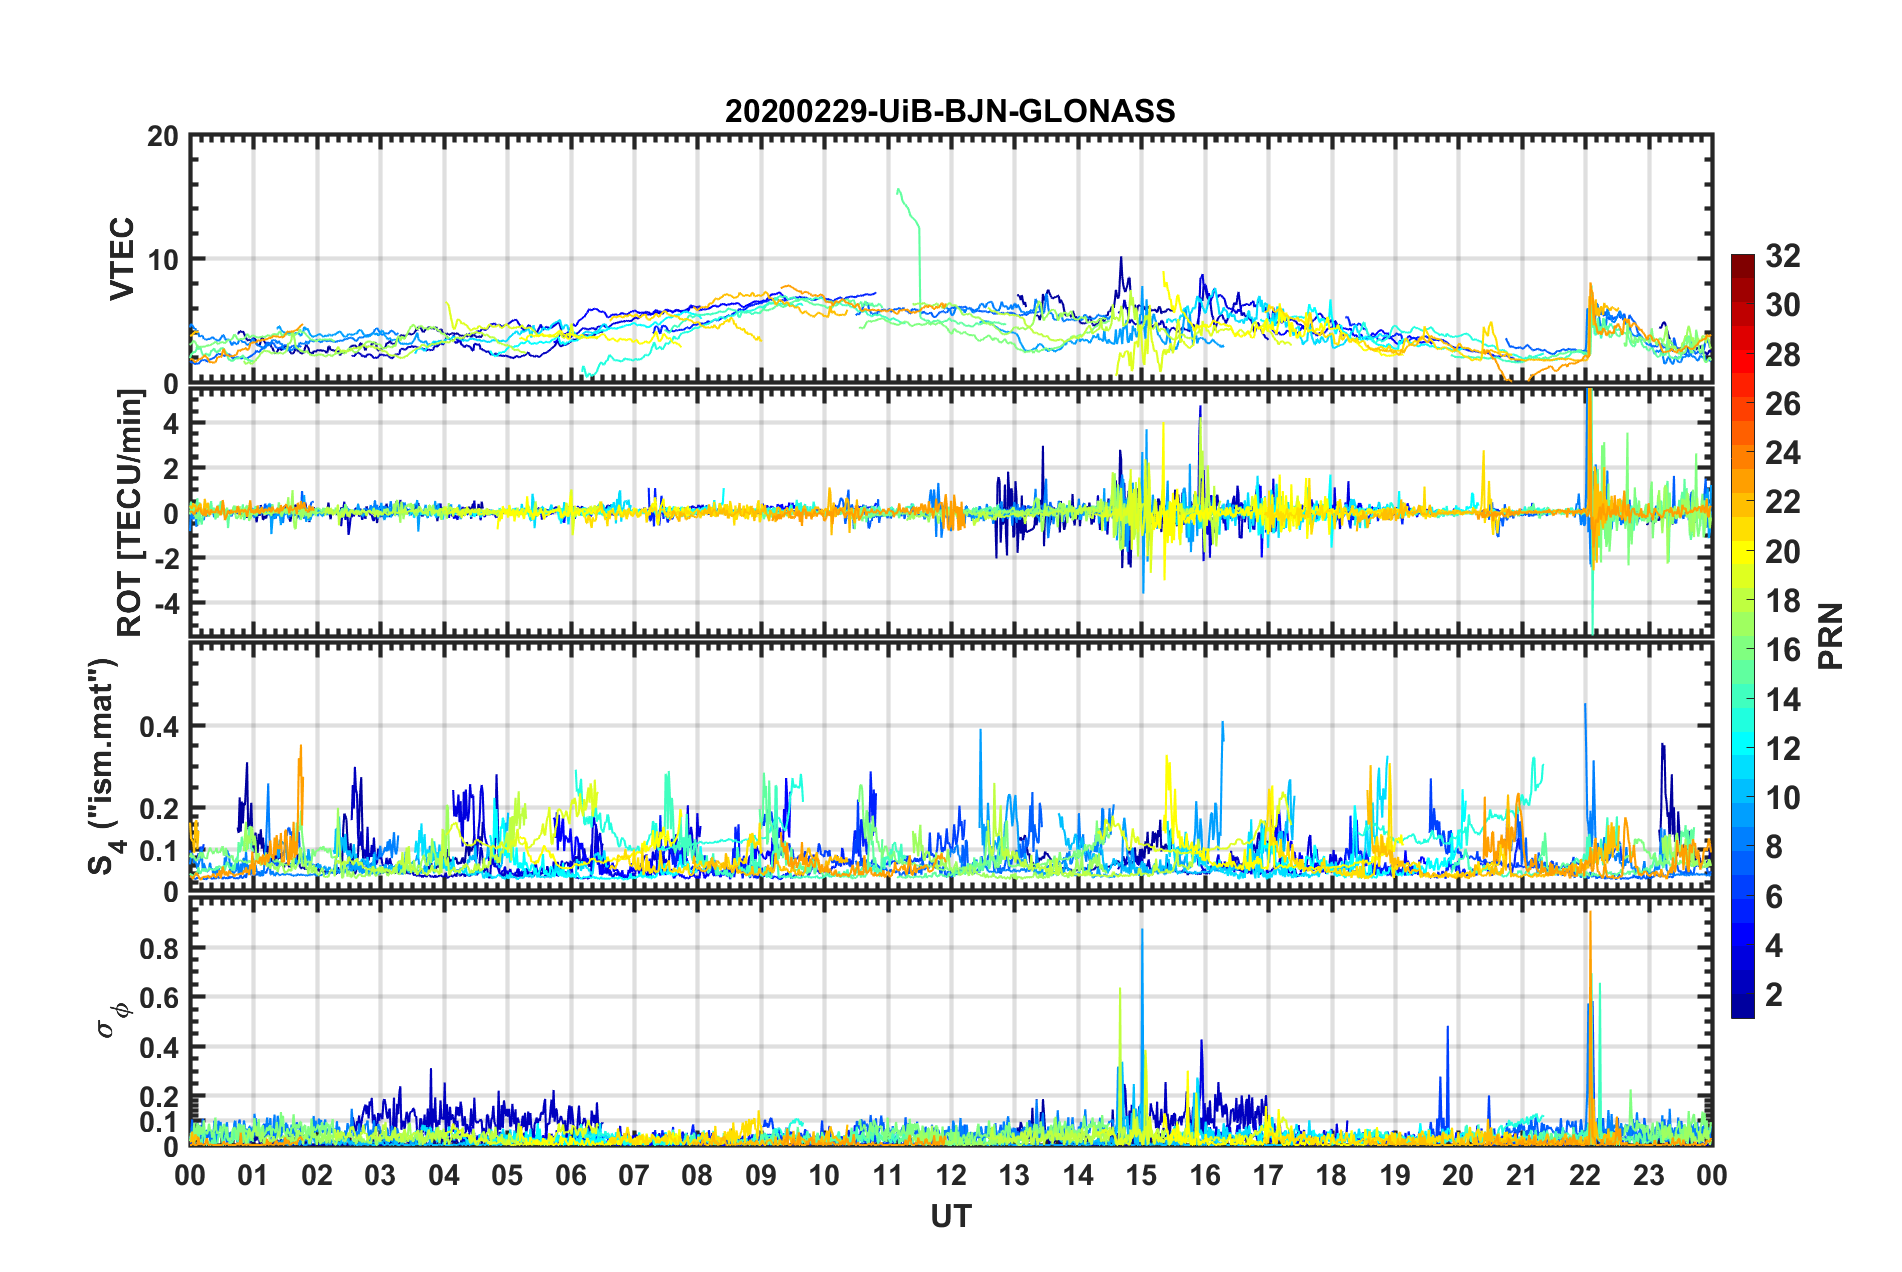Viewport: 1902px width, 1272px height.
Task: Click the PRN colorbar
Action: point(1742,636)
